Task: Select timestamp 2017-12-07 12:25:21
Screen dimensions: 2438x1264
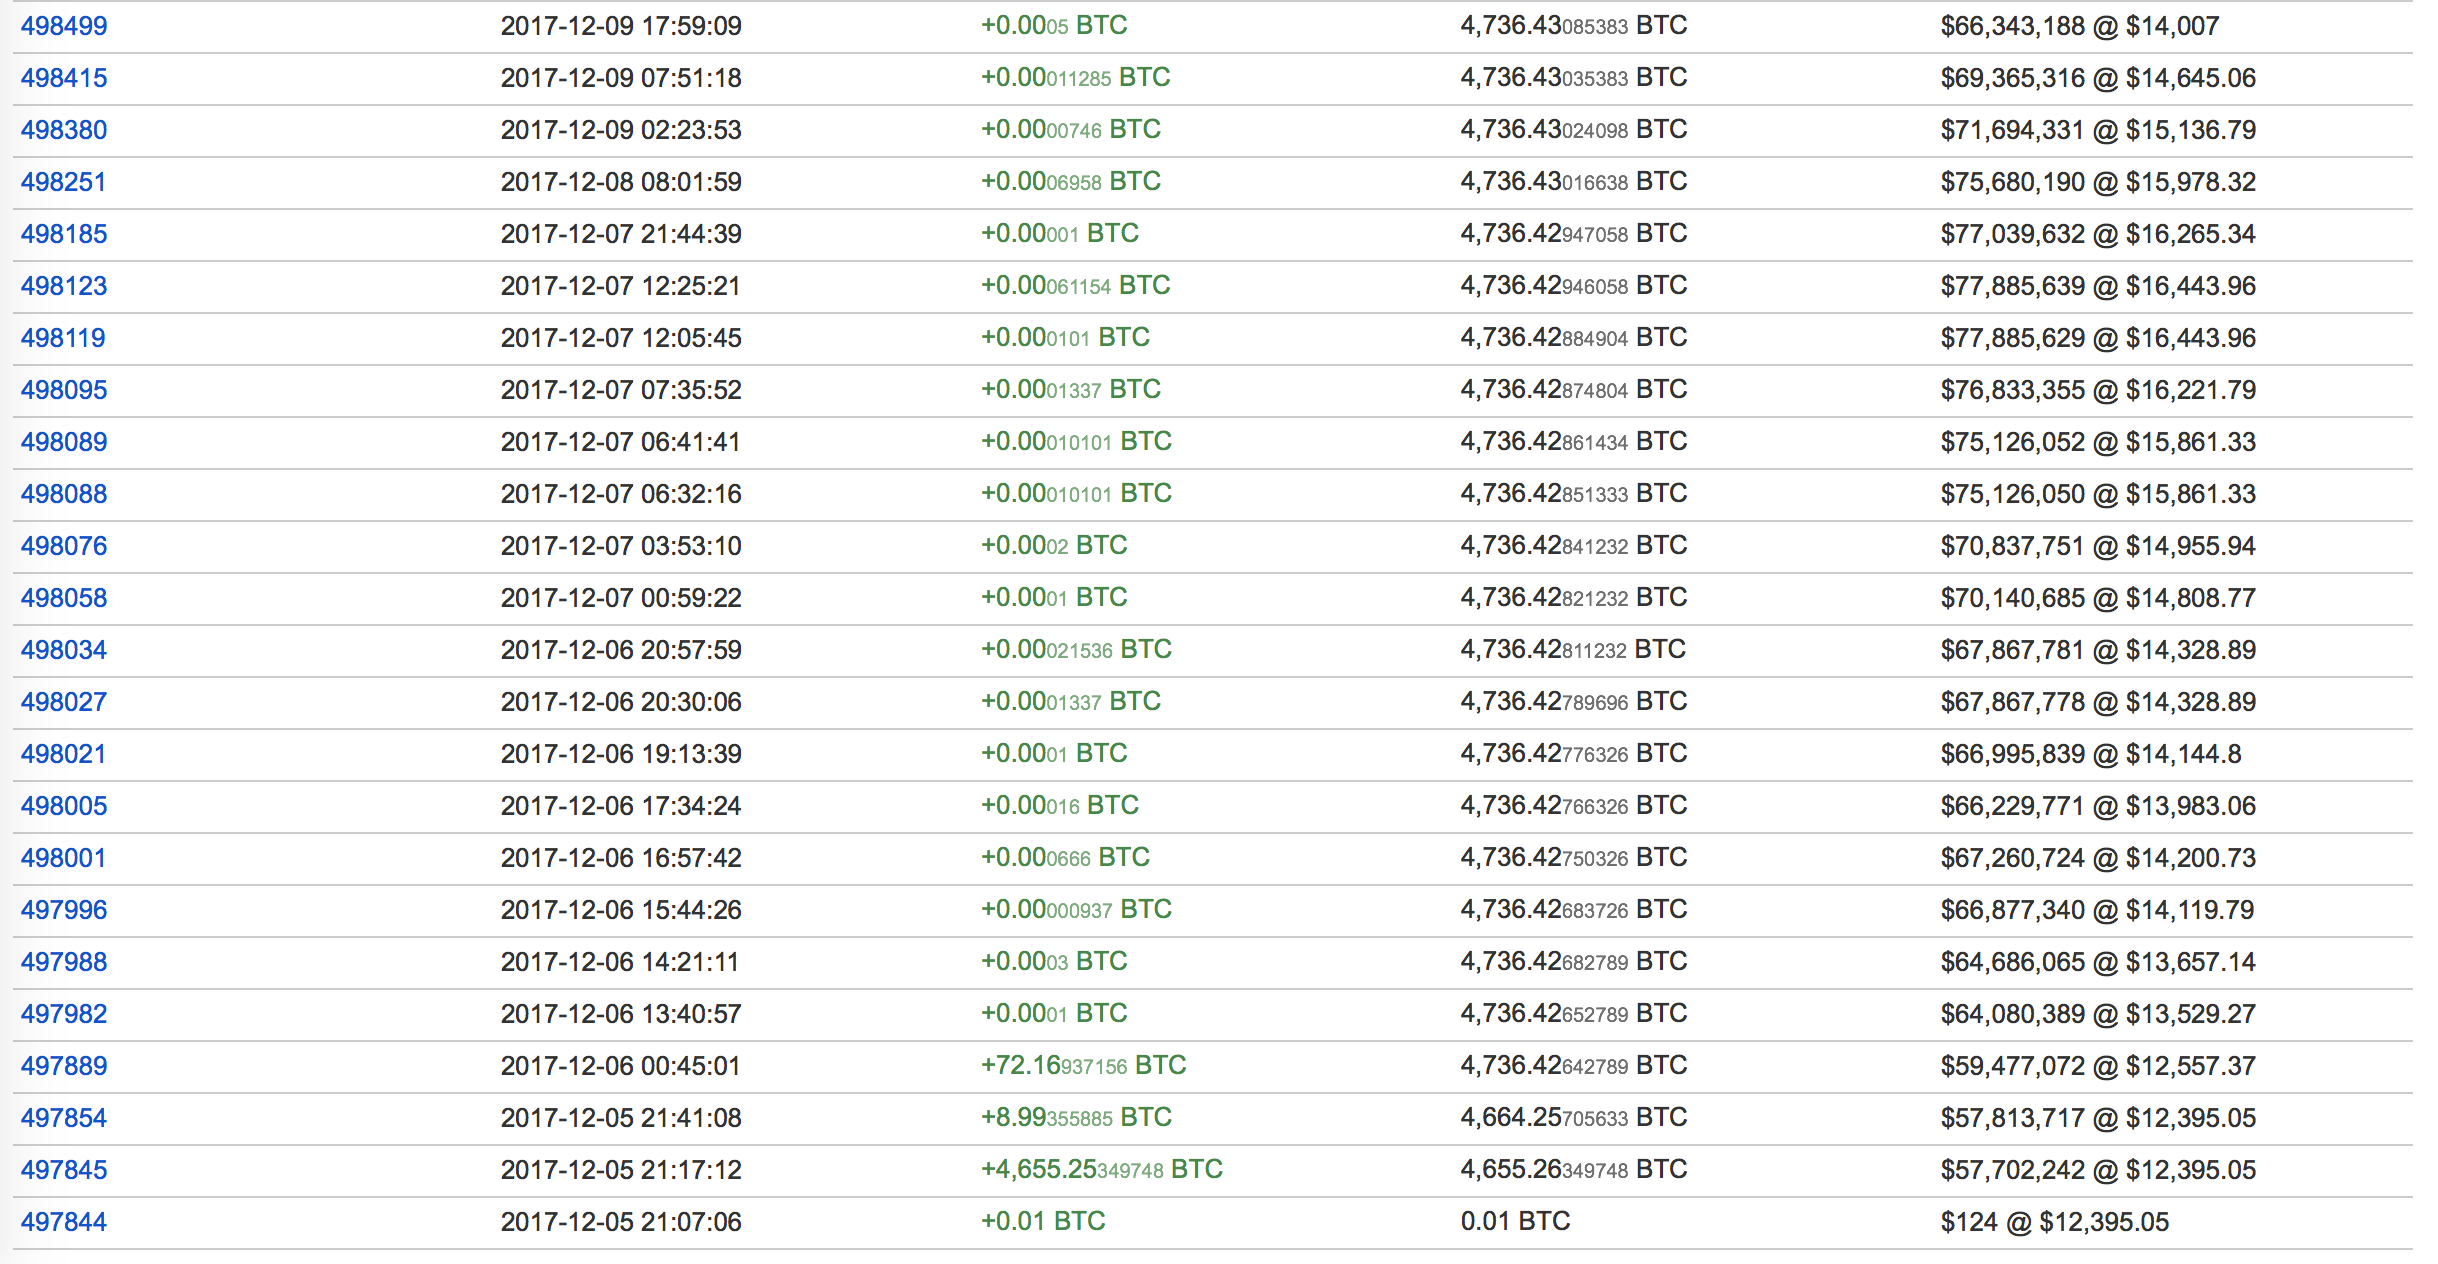Action: pos(620,286)
